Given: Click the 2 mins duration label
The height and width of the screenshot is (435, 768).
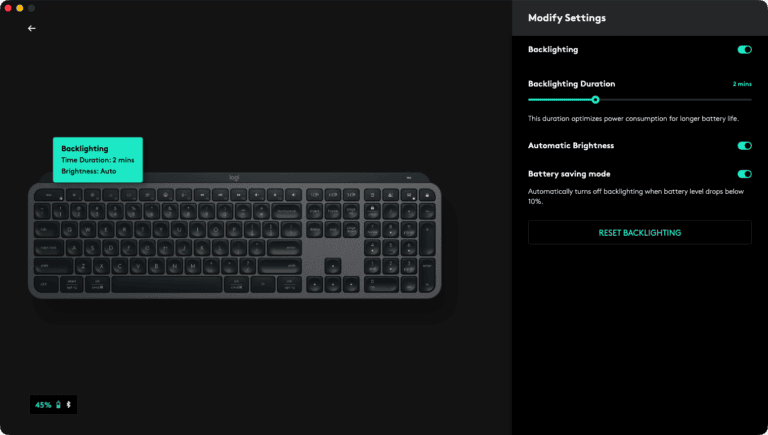Looking at the screenshot, I should point(742,84).
